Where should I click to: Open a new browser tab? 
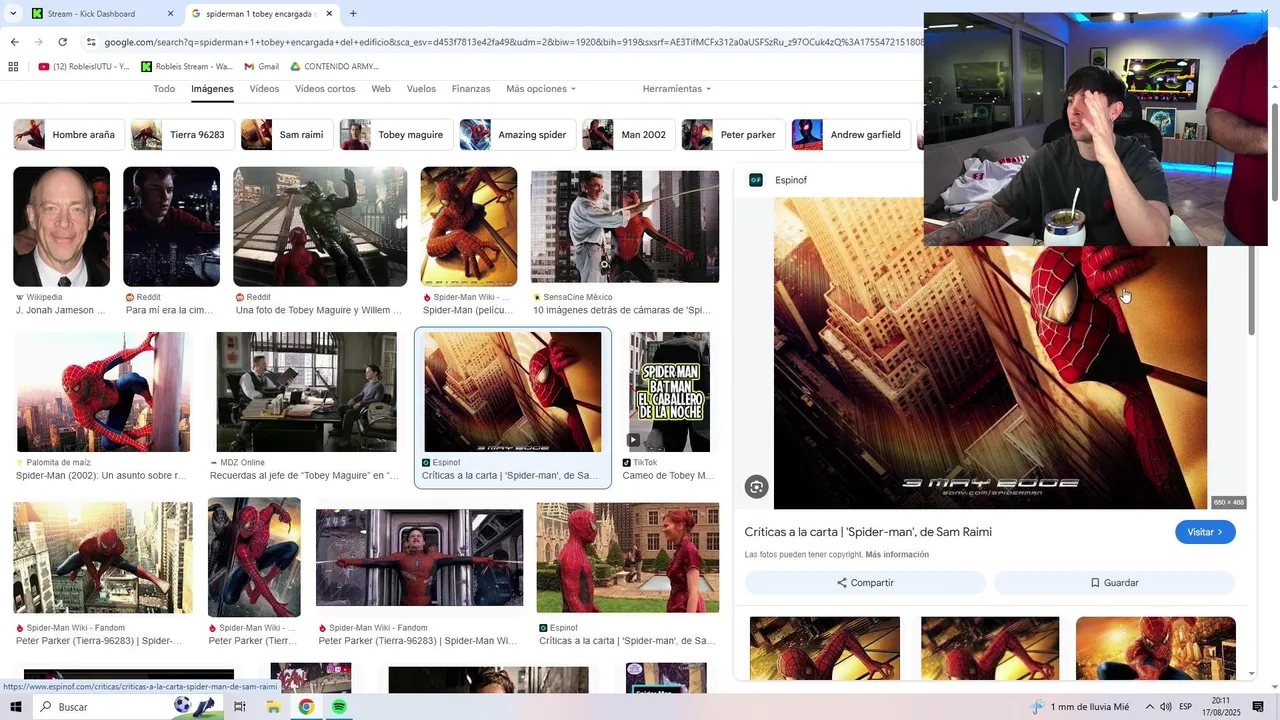click(353, 14)
